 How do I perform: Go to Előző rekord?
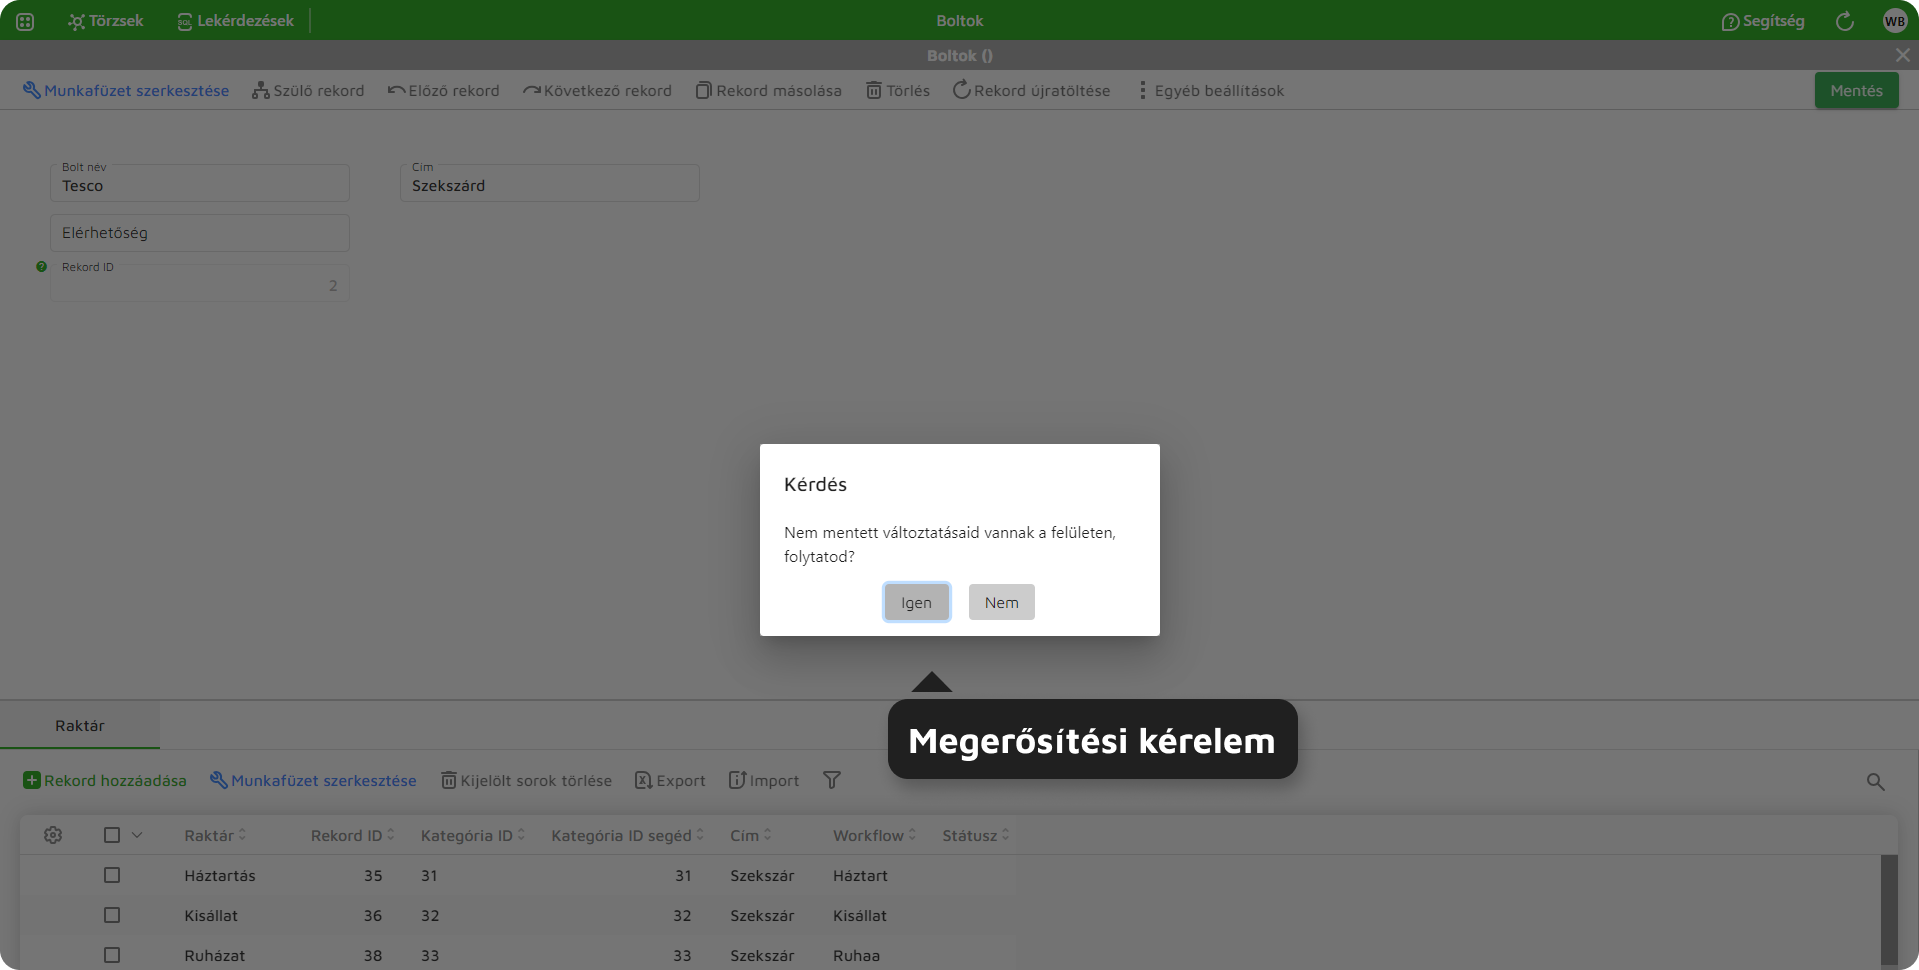click(443, 90)
